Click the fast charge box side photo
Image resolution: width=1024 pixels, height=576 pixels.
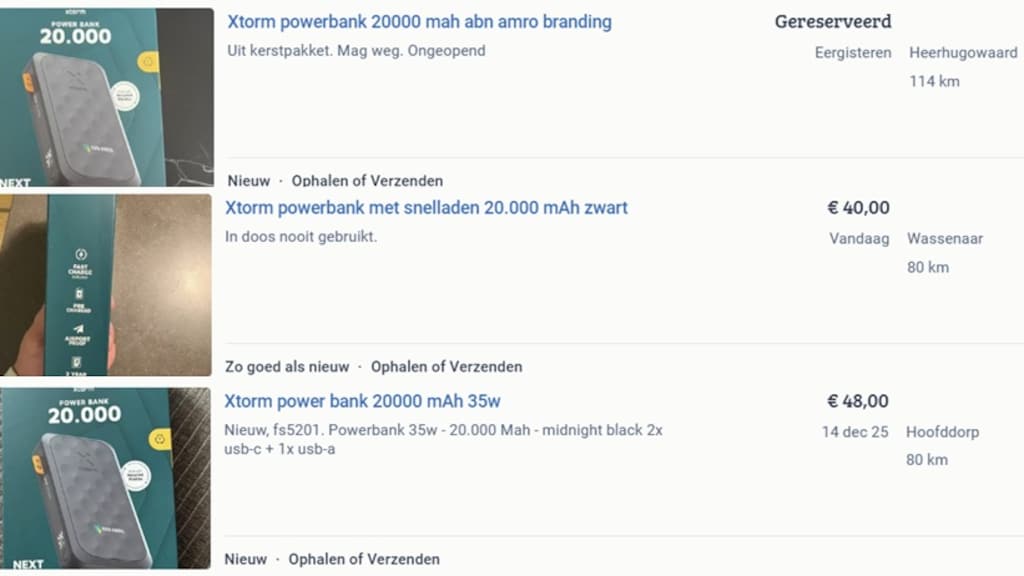click(x=106, y=285)
